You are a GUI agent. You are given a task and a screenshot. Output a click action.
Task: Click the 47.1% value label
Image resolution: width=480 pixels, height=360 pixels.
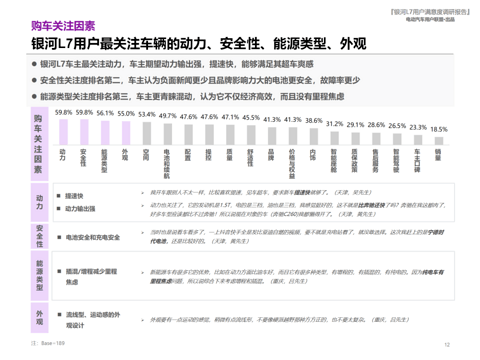pos(230,117)
